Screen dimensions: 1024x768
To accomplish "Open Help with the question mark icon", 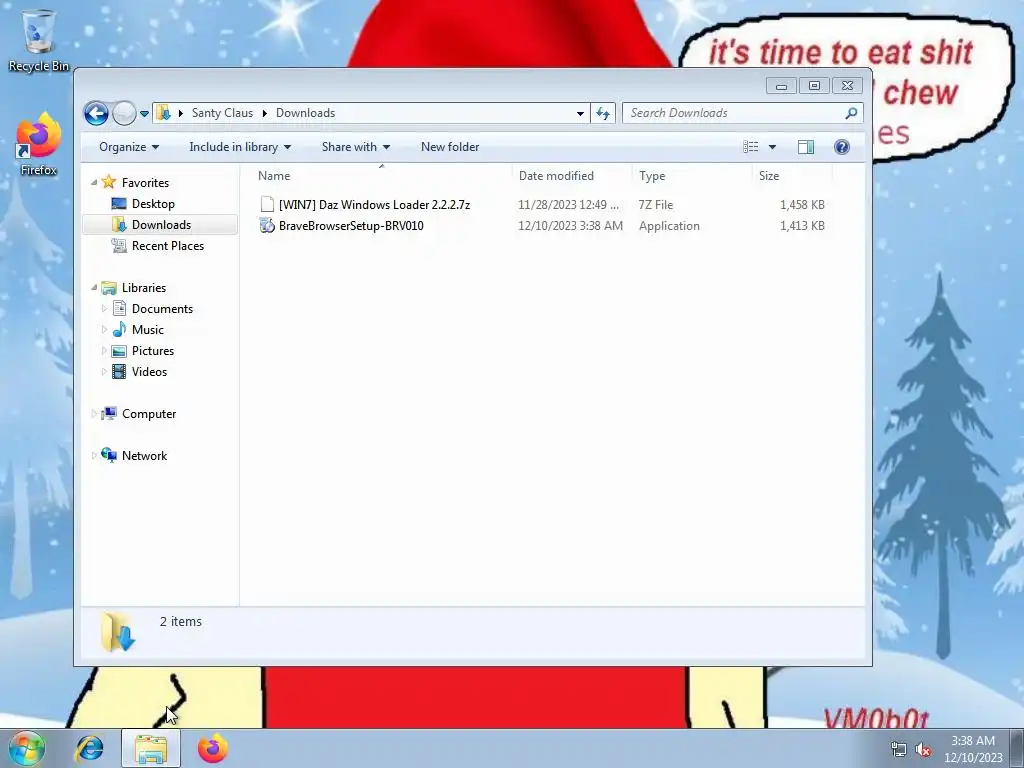I will 842,147.
